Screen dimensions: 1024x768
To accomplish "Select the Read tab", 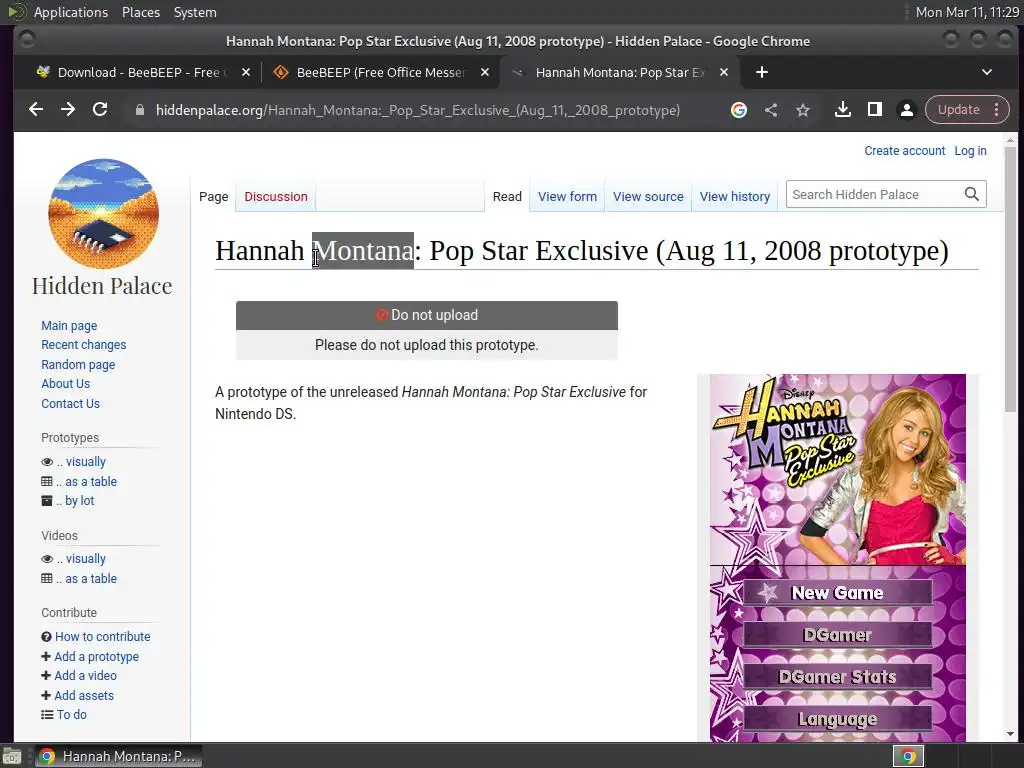I will (507, 197).
